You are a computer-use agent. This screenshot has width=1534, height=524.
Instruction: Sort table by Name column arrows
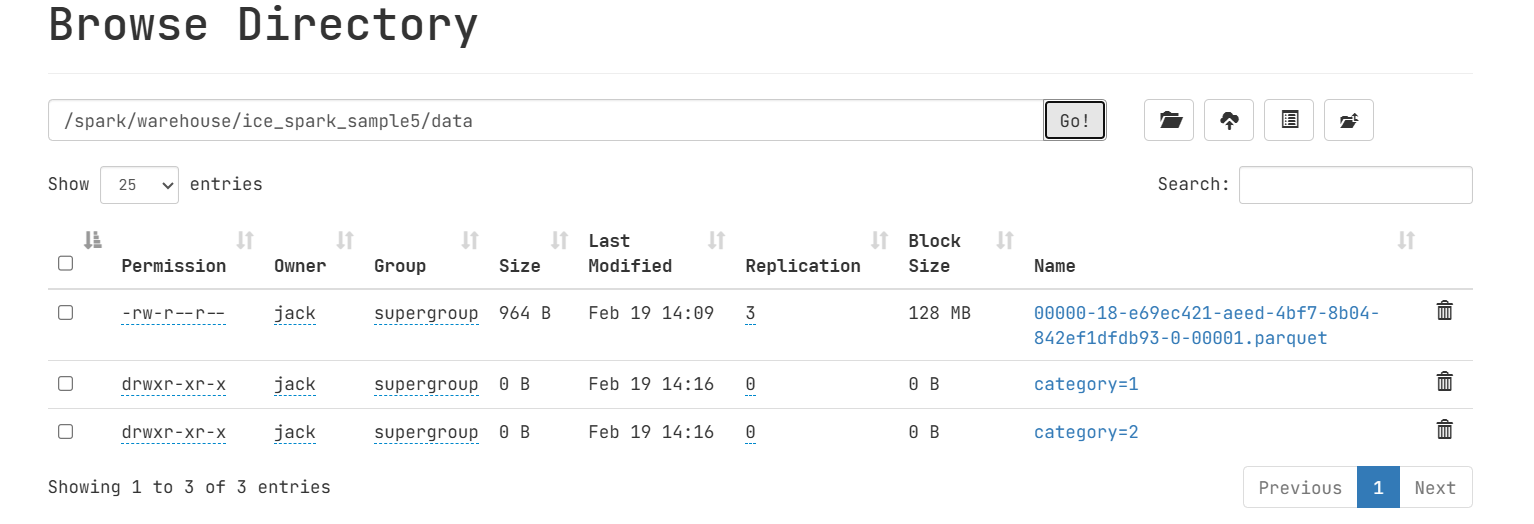point(1406,240)
